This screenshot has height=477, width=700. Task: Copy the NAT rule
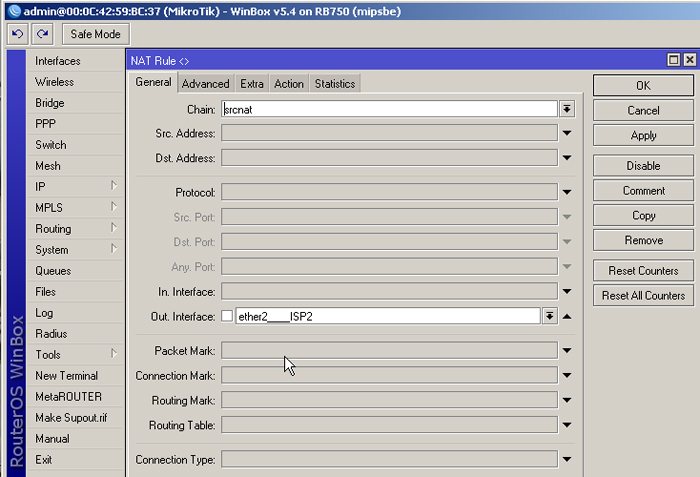point(643,215)
